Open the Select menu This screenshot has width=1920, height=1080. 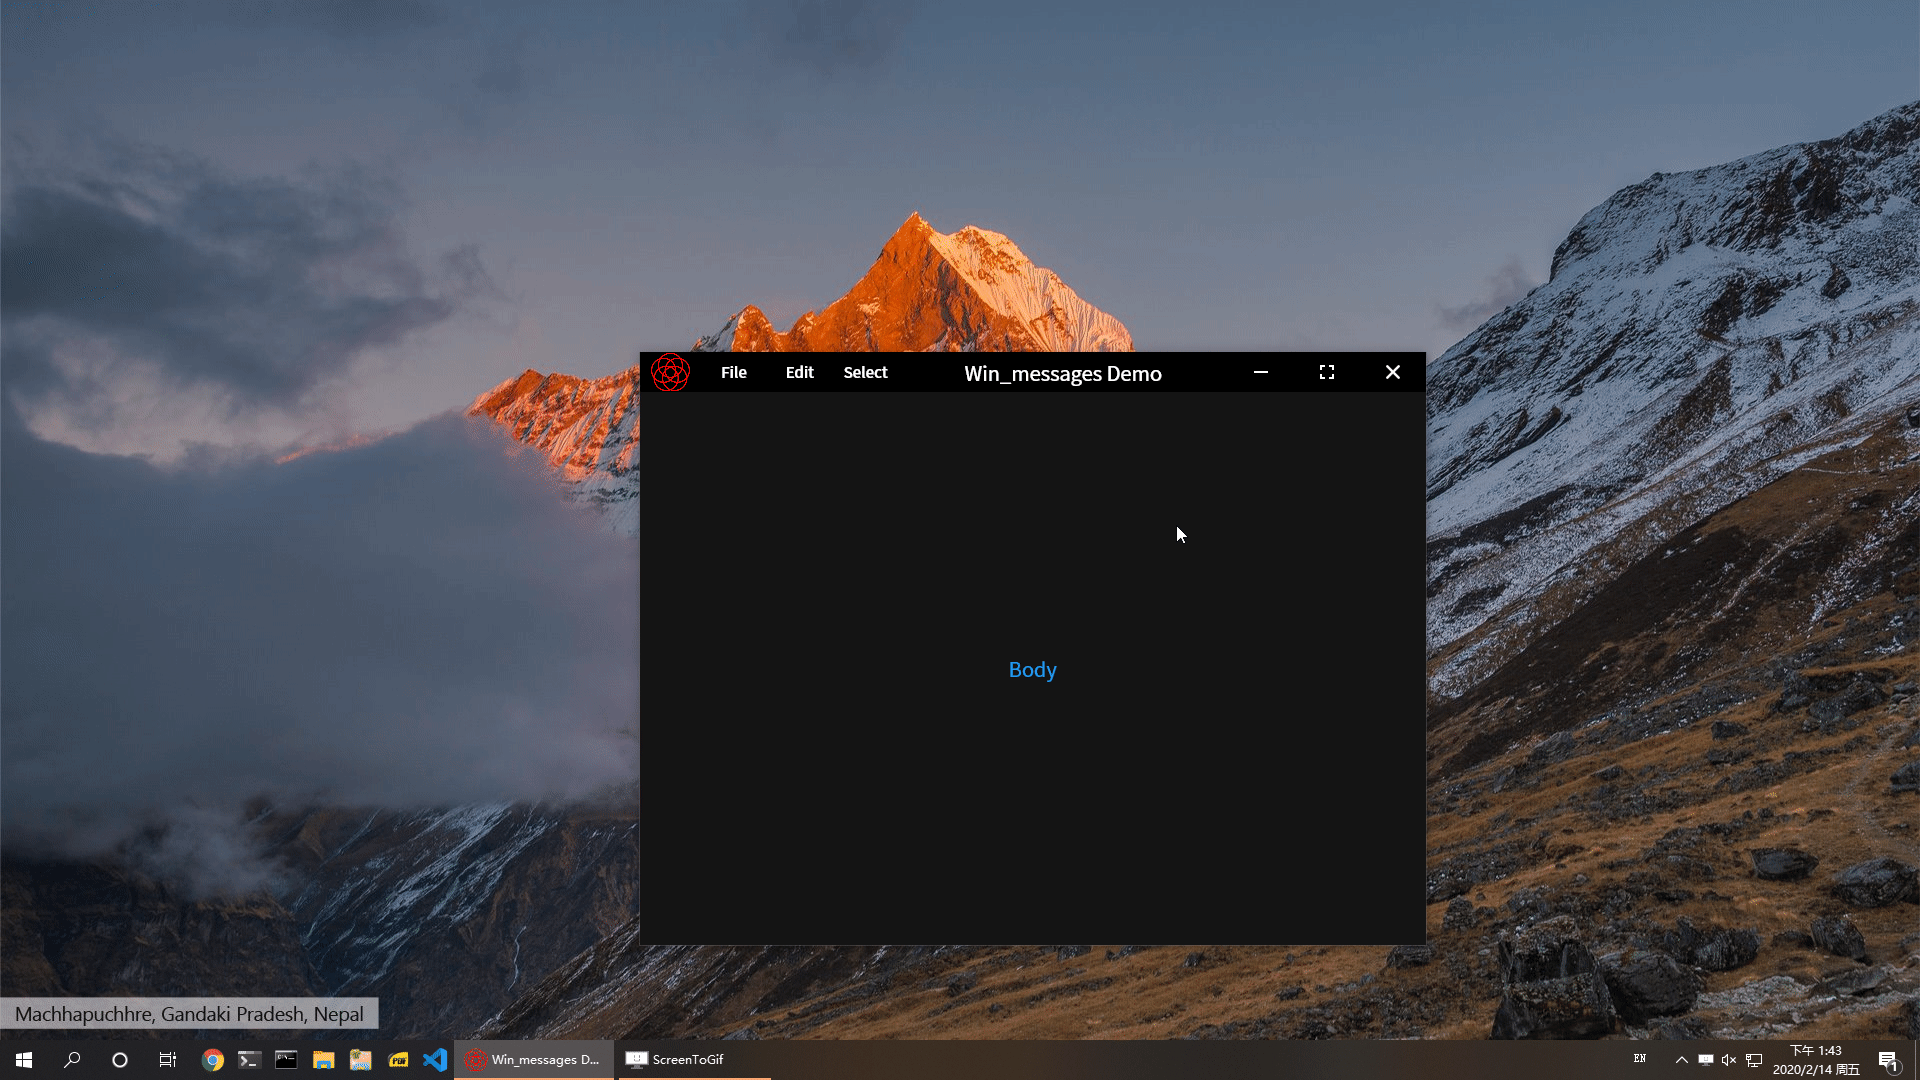click(x=865, y=372)
